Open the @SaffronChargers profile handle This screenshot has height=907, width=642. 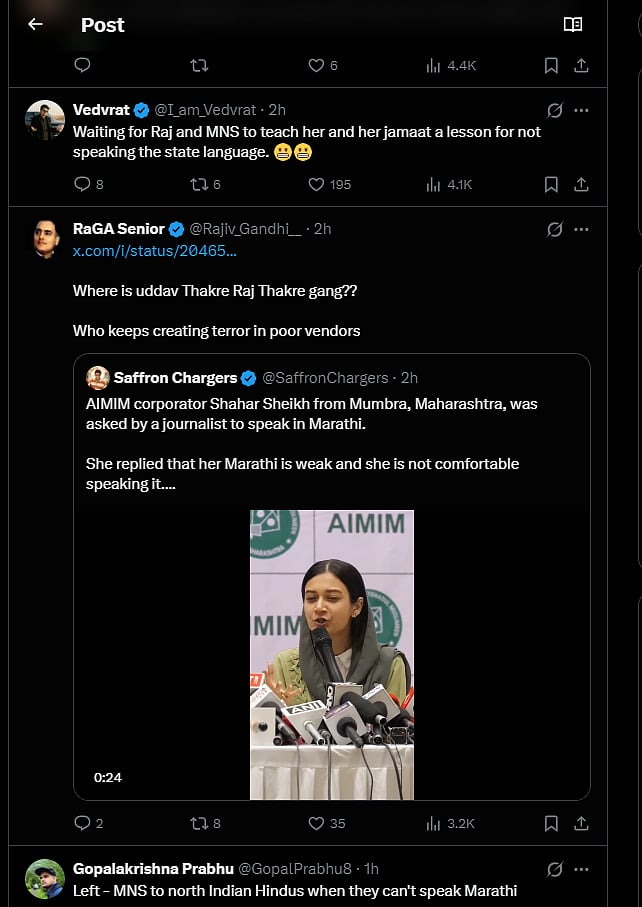[x=325, y=378]
